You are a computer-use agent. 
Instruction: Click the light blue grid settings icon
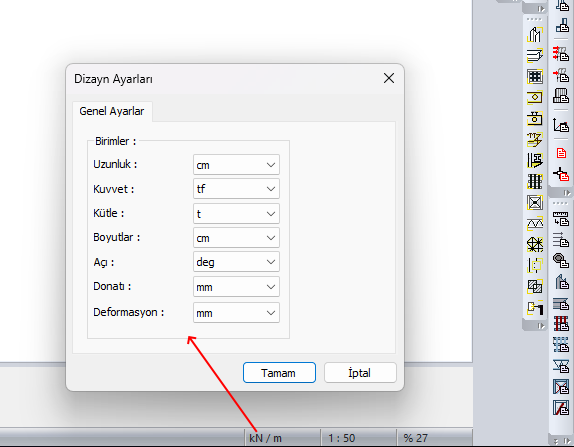[x=561, y=344]
